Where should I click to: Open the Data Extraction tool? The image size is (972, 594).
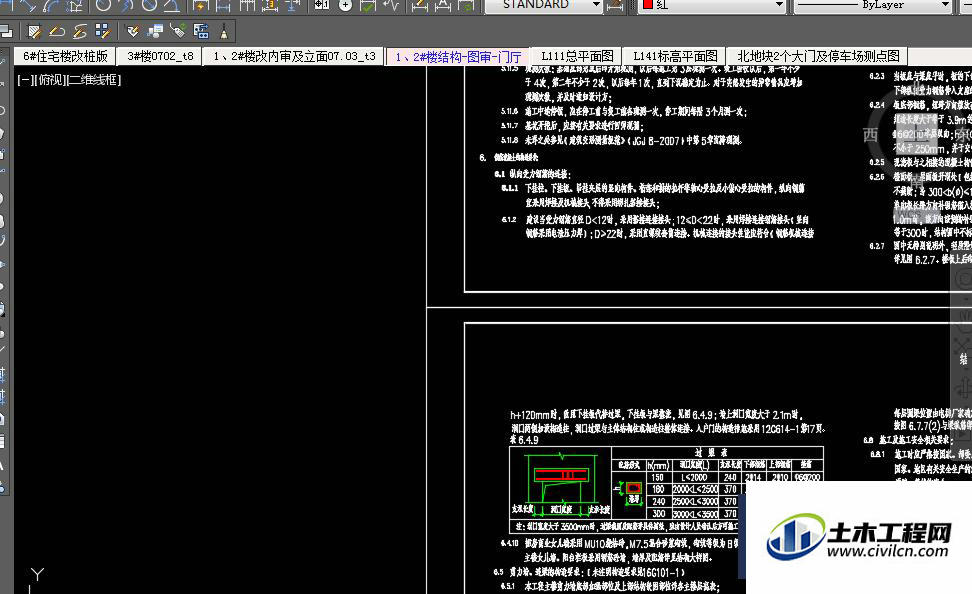click(201, 31)
